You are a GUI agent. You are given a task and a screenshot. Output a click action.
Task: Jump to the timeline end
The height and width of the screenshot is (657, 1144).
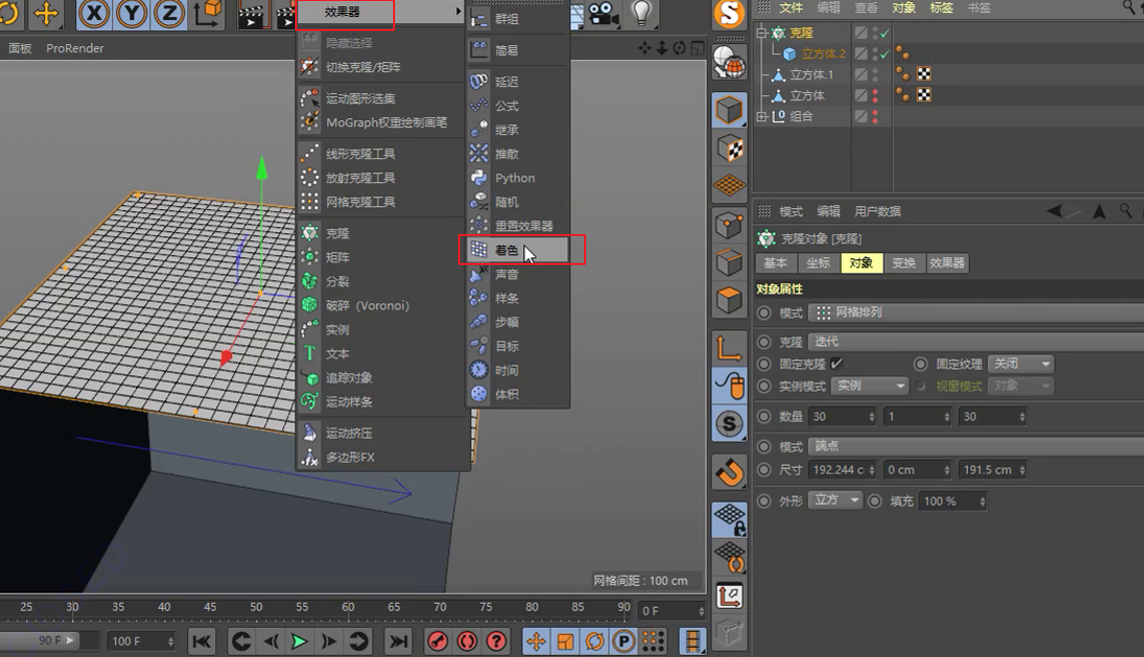(398, 642)
